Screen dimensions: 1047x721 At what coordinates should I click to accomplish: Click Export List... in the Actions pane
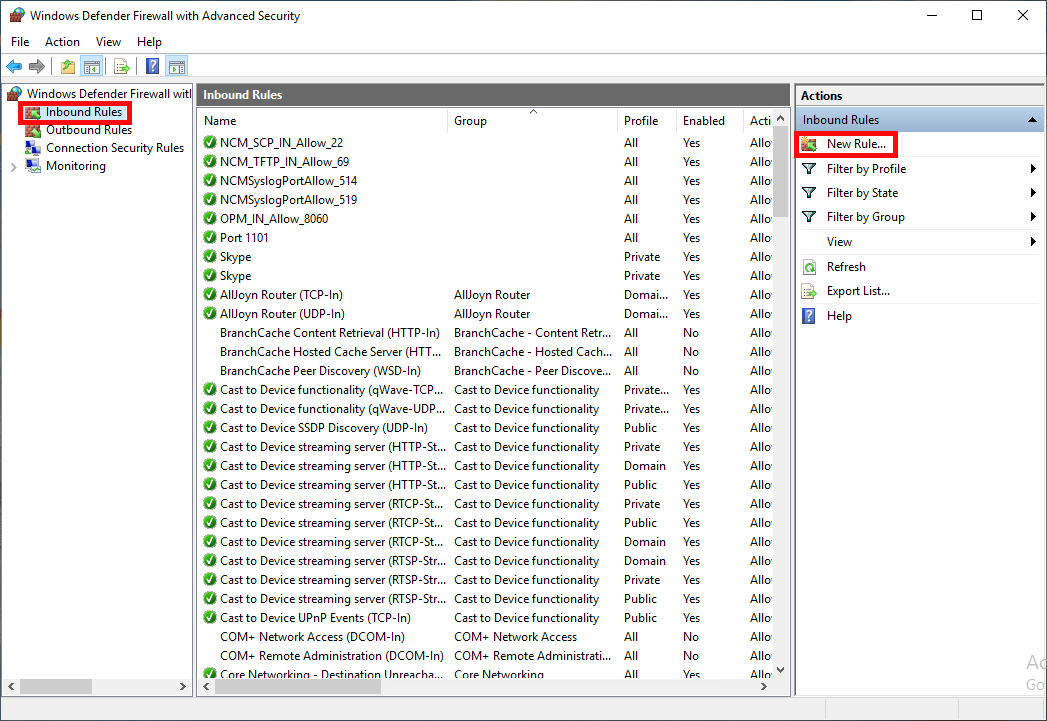coord(858,291)
